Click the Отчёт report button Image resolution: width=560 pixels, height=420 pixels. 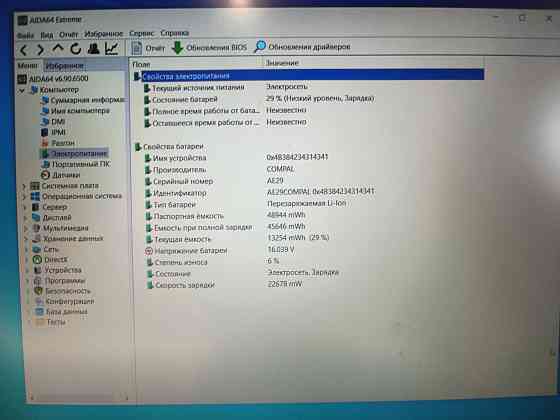pos(148,48)
